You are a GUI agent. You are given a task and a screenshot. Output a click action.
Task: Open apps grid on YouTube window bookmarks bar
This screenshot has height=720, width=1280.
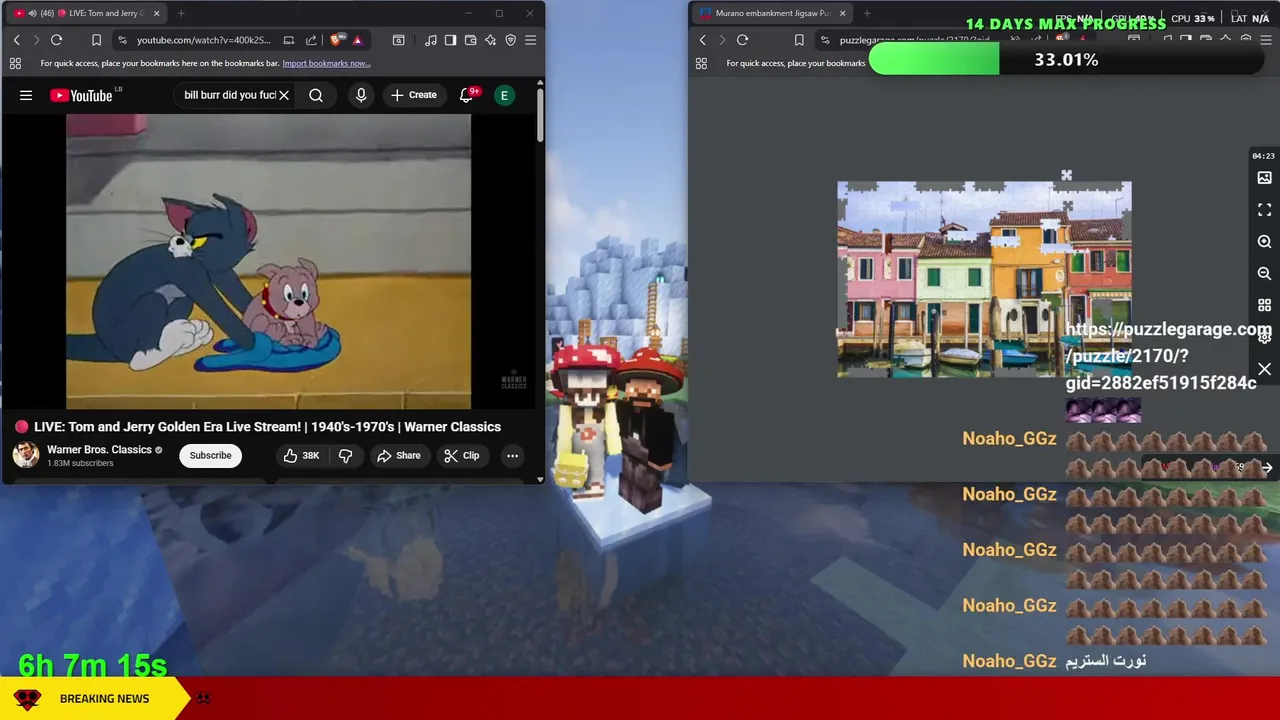(15, 63)
